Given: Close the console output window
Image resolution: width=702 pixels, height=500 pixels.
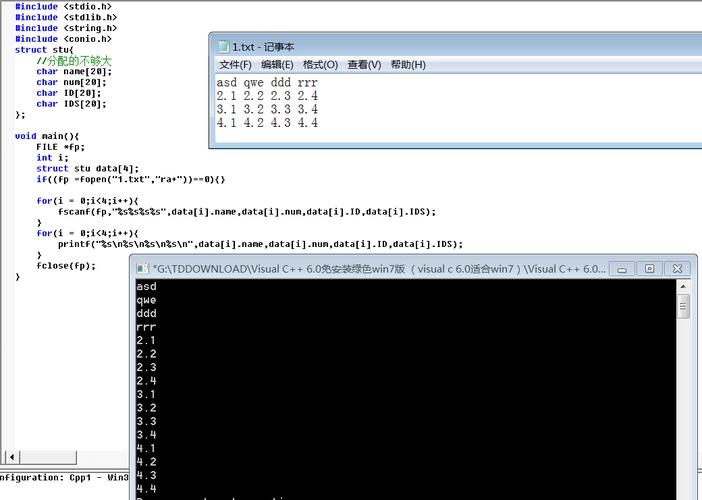Looking at the screenshot, I should pyautogui.click(x=677, y=269).
